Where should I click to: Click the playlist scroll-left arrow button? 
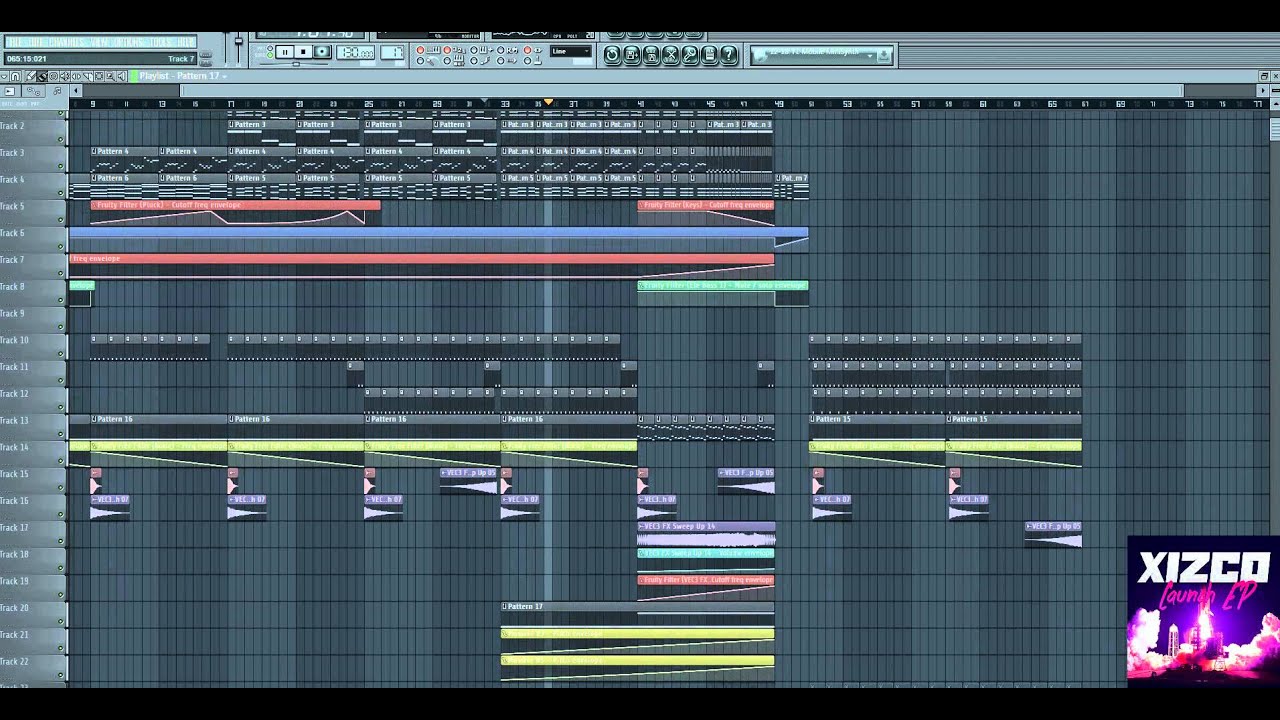click(75, 91)
